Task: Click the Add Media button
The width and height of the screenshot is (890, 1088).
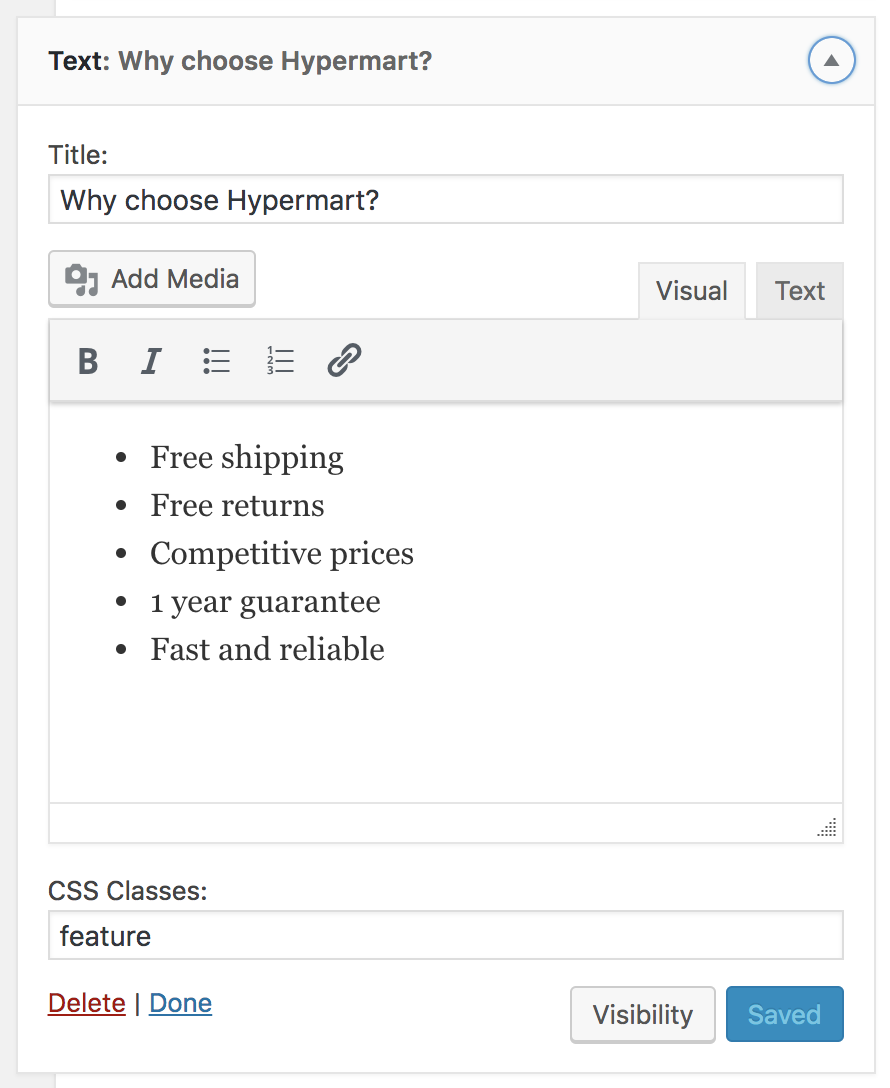Action: (x=152, y=279)
